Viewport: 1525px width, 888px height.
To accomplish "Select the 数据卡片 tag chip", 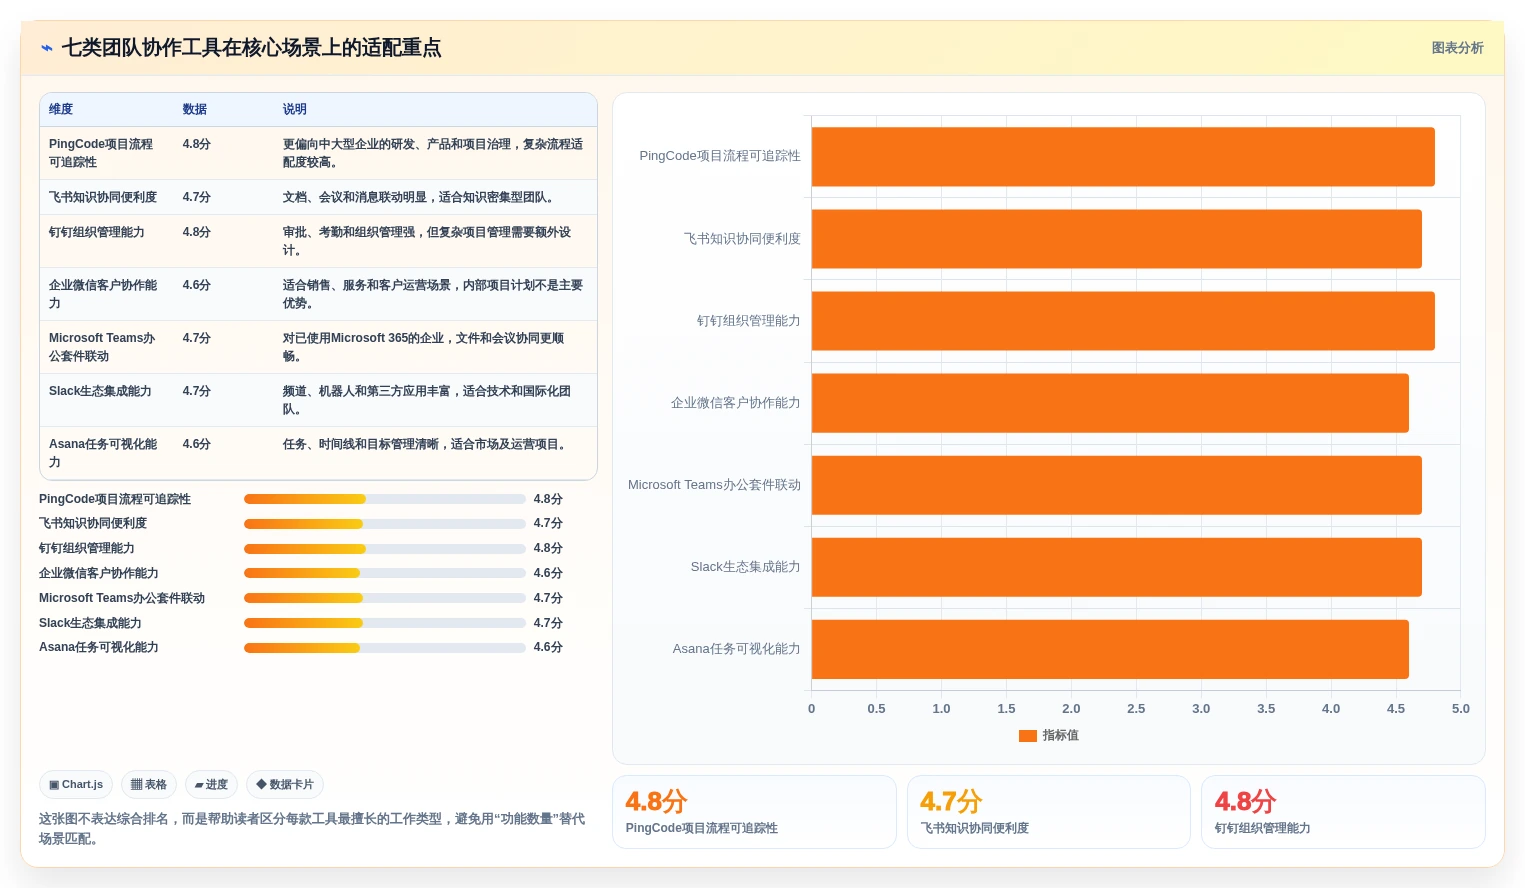I will pyautogui.click(x=285, y=785).
